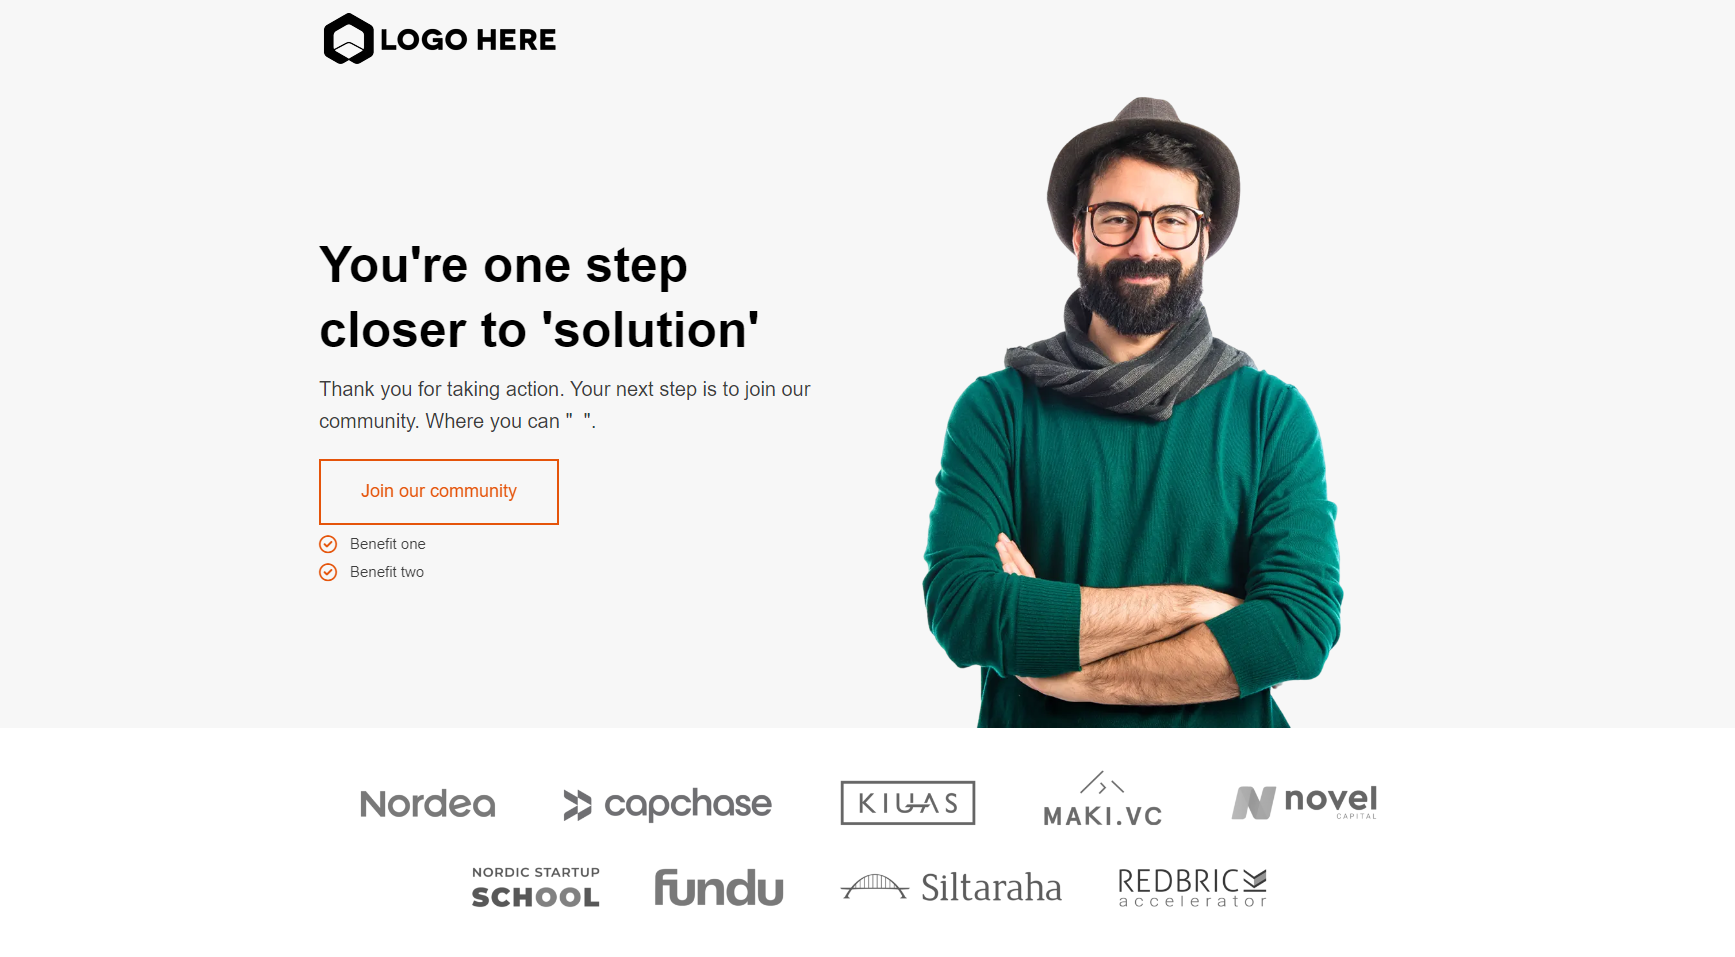Screen dimensions: 1735x957
Task: Click the REDBRICK accelerator logo
Action: tap(1193, 887)
